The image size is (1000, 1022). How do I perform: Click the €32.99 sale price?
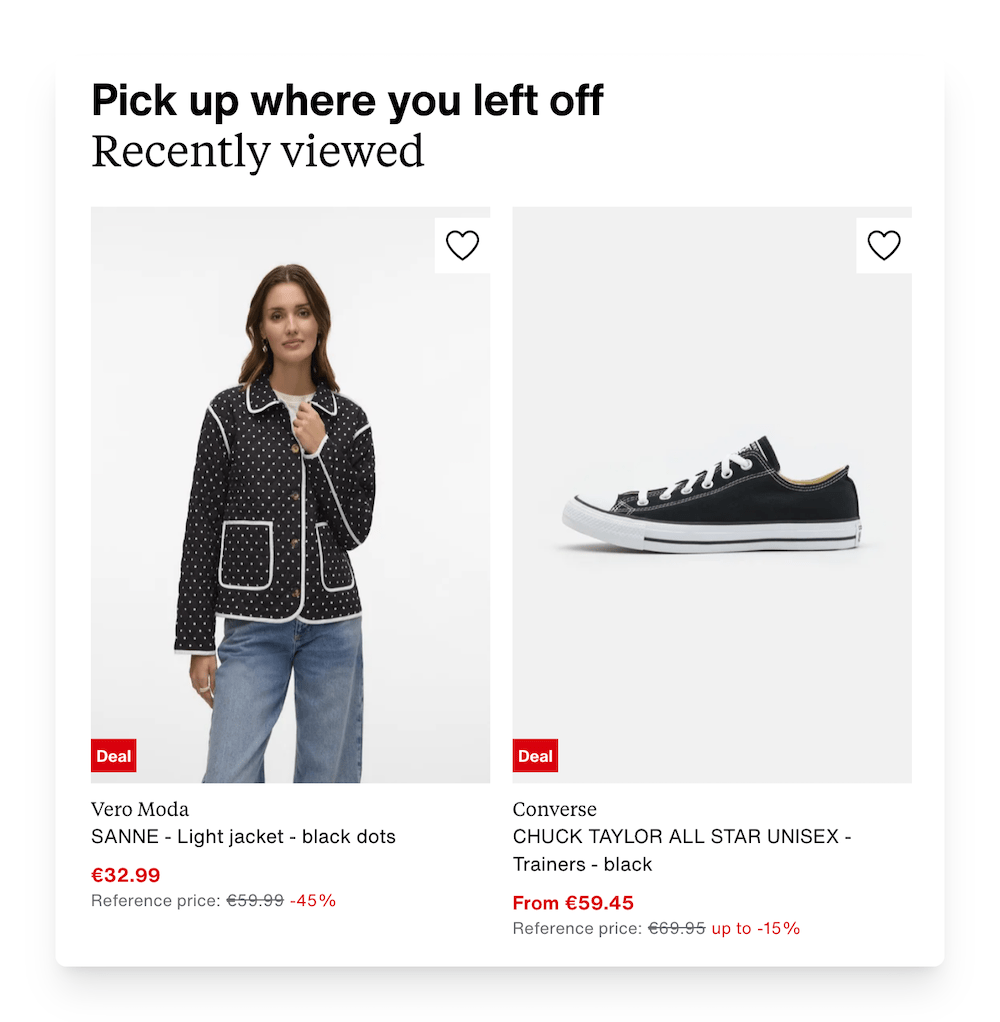(126, 875)
